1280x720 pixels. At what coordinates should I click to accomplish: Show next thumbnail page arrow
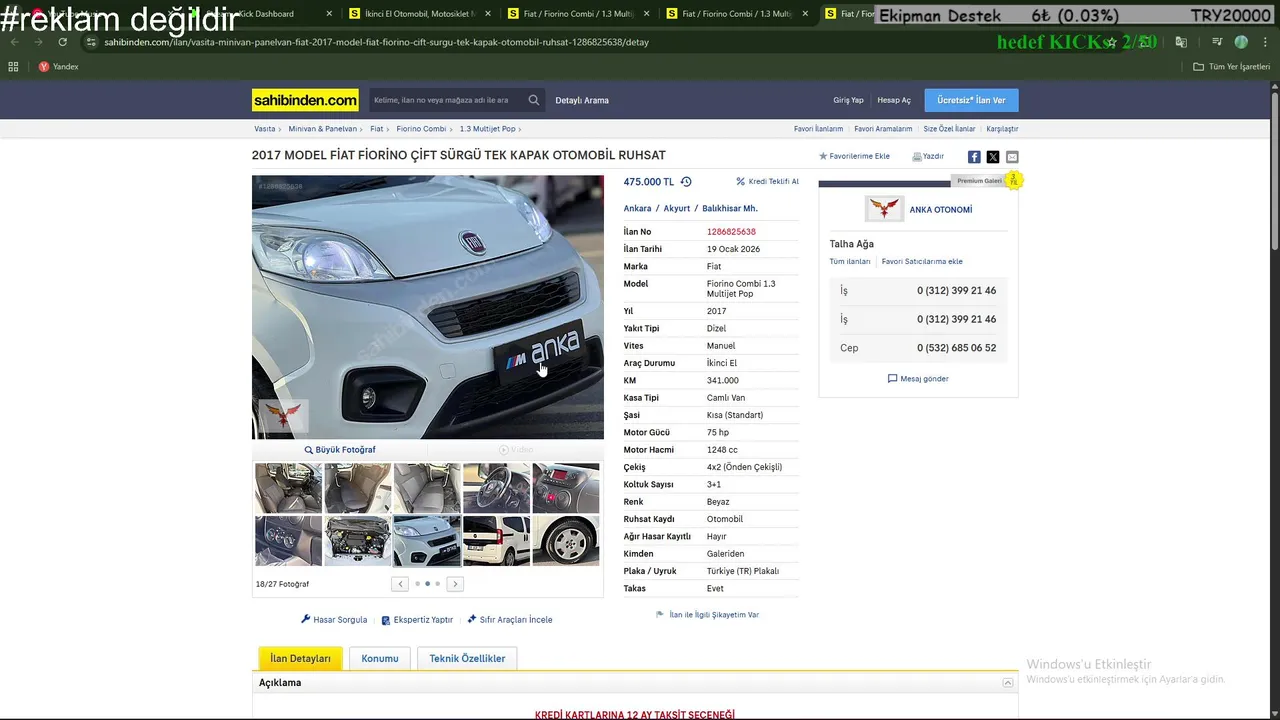point(455,584)
